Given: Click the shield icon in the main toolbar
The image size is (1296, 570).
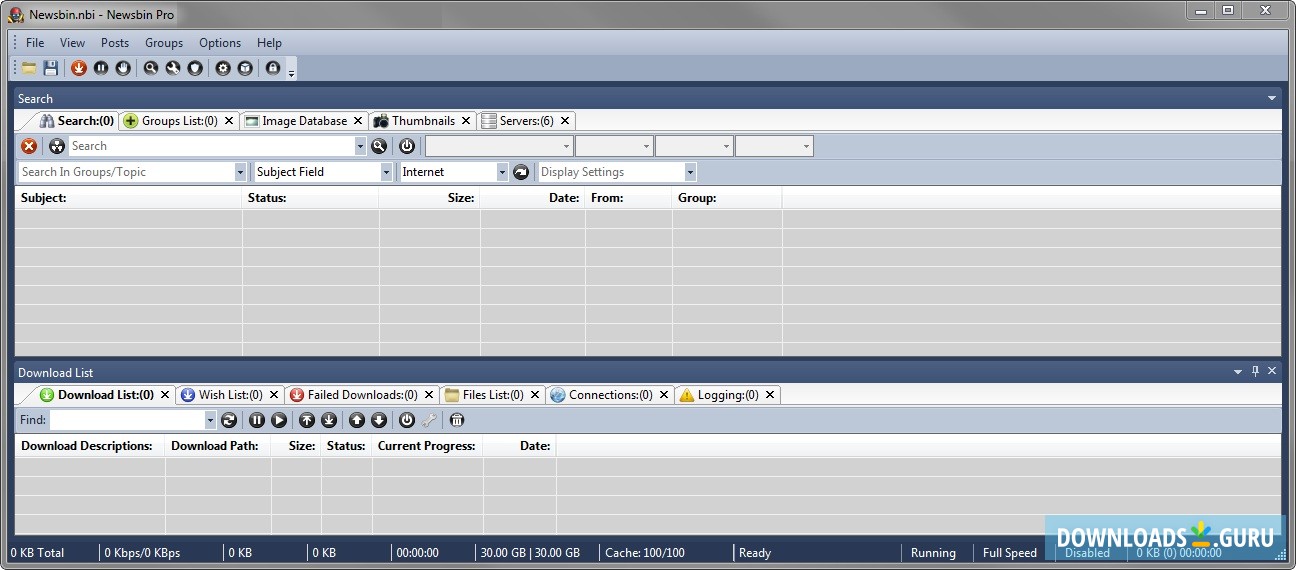Looking at the screenshot, I should pyautogui.click(x=195, y=68).
